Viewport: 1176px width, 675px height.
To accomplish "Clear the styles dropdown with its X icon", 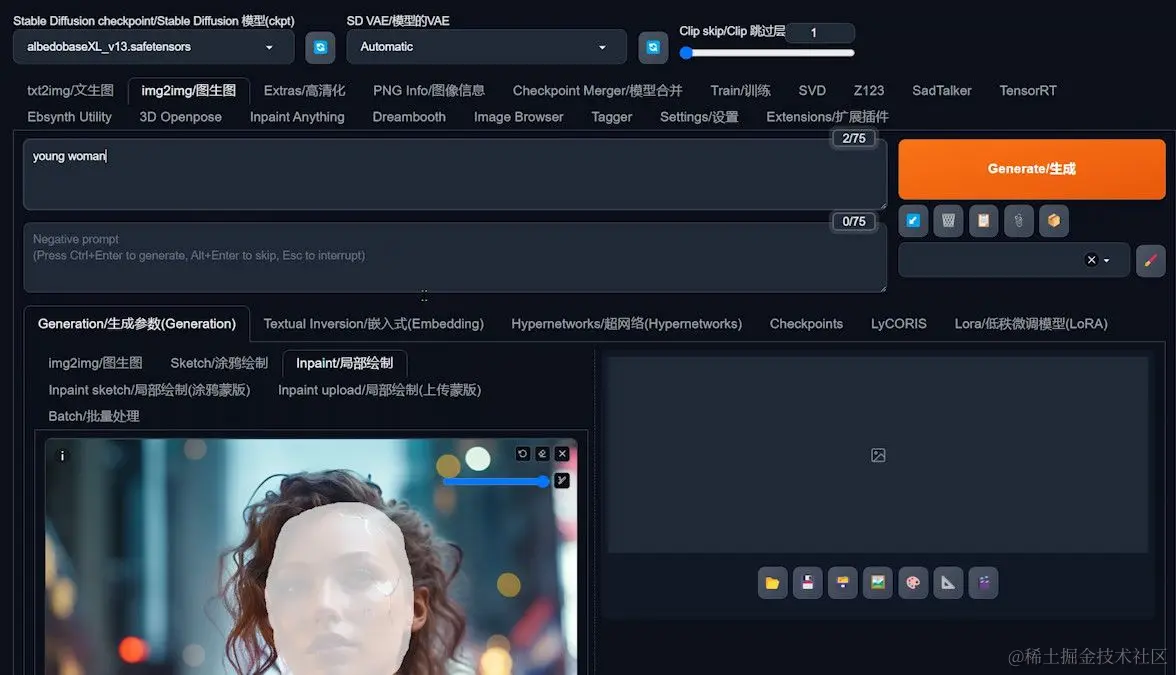I will [x=1091, y=260].
